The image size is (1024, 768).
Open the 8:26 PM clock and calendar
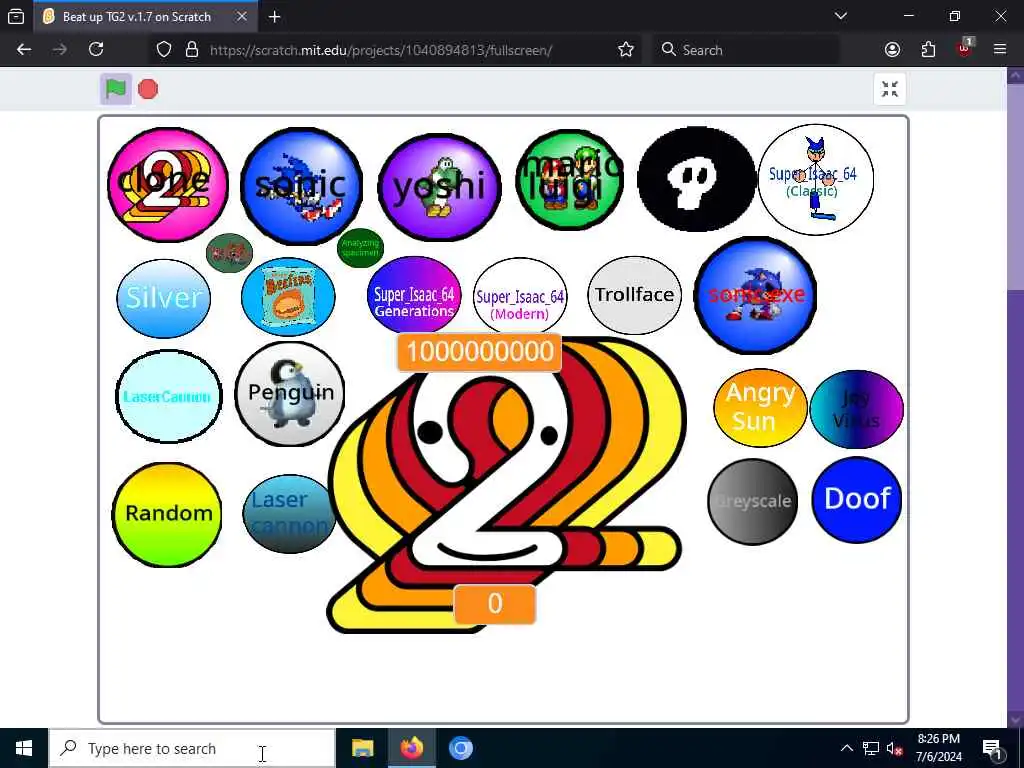(938, 748)
